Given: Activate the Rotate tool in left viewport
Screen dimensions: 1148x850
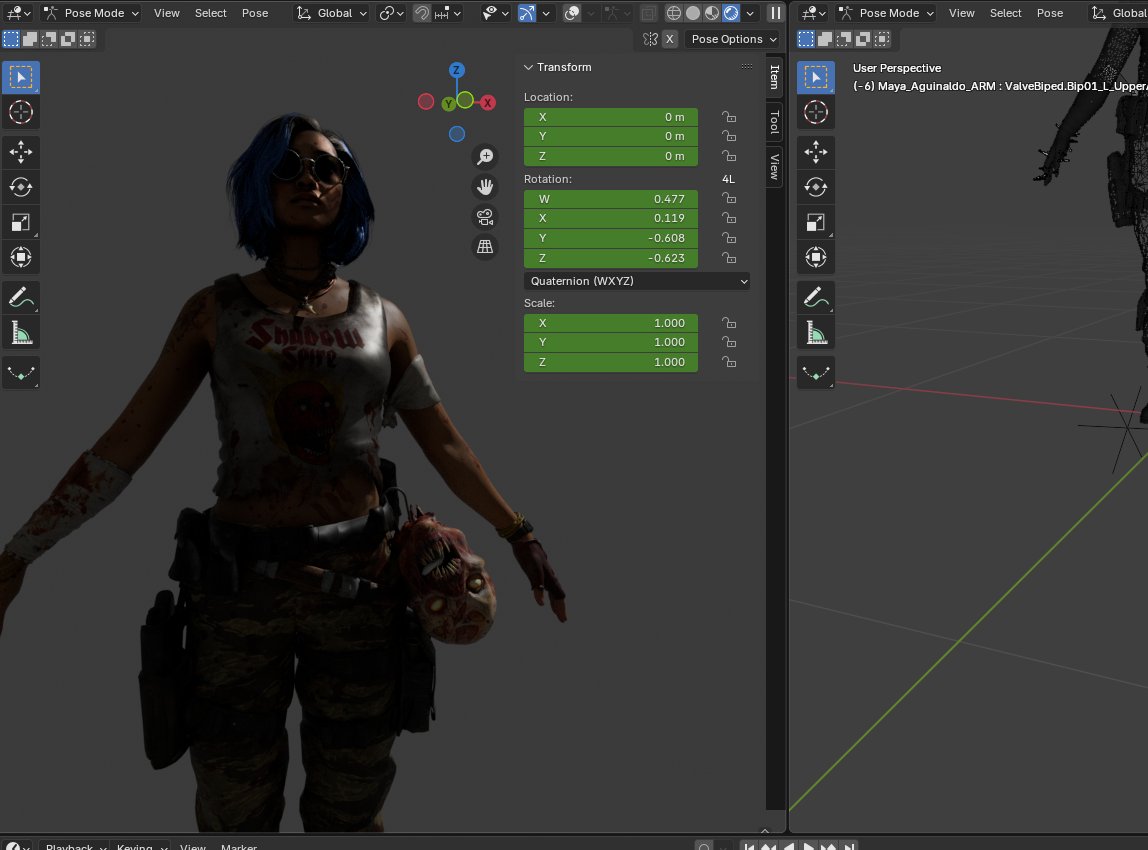Looking at the screenshot, I should coord(20,187).
